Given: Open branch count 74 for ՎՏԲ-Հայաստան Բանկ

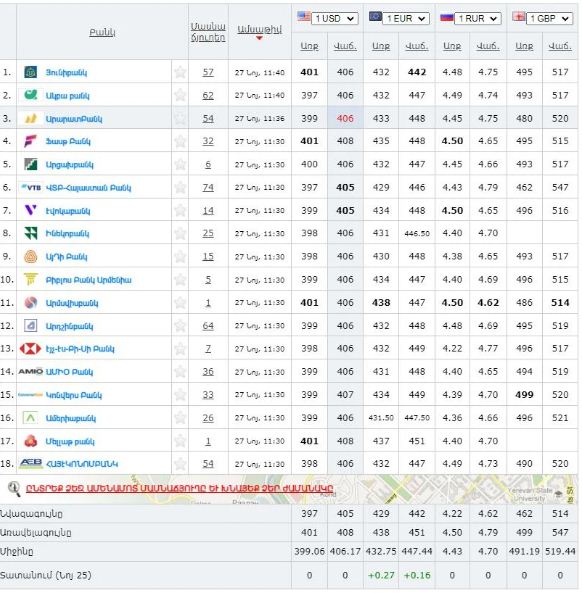Looking at the screenshot, I should coord(208,188).
